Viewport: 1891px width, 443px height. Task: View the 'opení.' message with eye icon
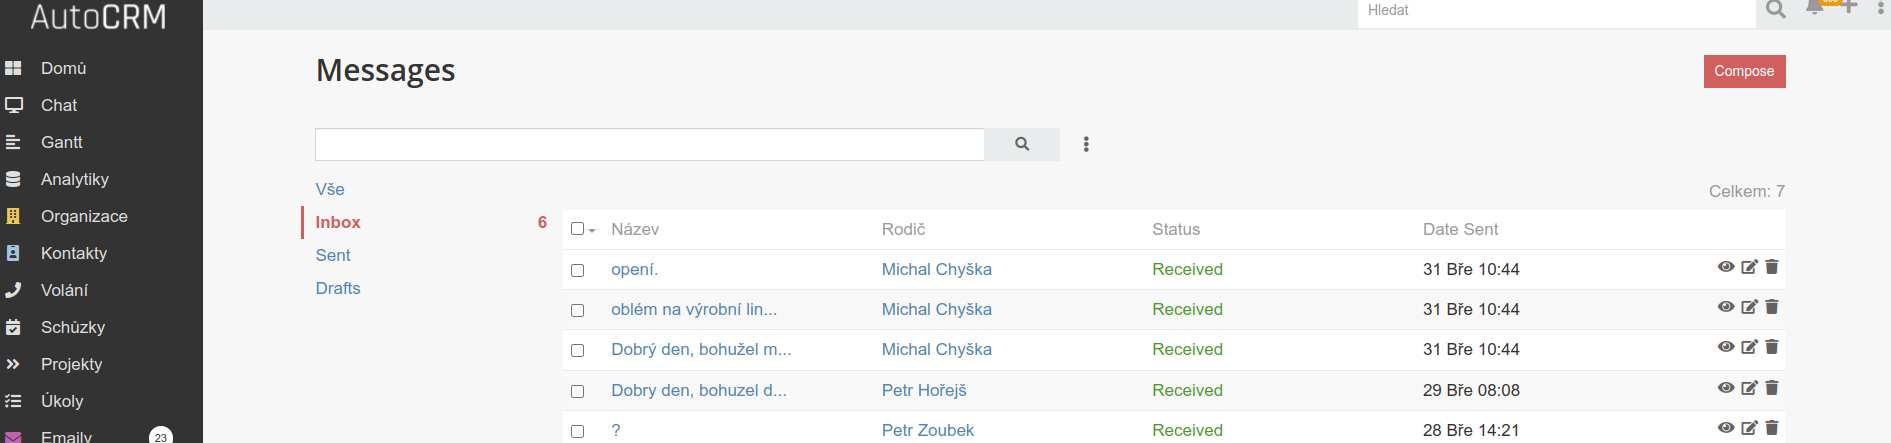click(x=1726, y=267)
